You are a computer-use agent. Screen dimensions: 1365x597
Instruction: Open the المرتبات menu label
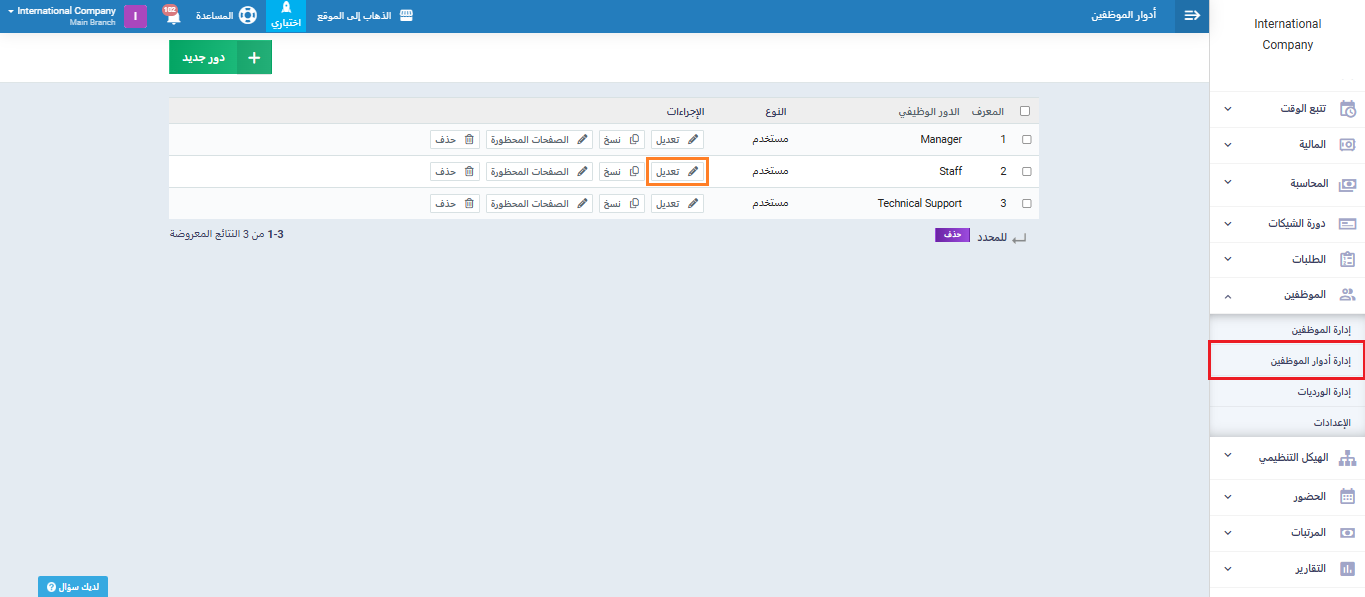tap(1309, 533)
